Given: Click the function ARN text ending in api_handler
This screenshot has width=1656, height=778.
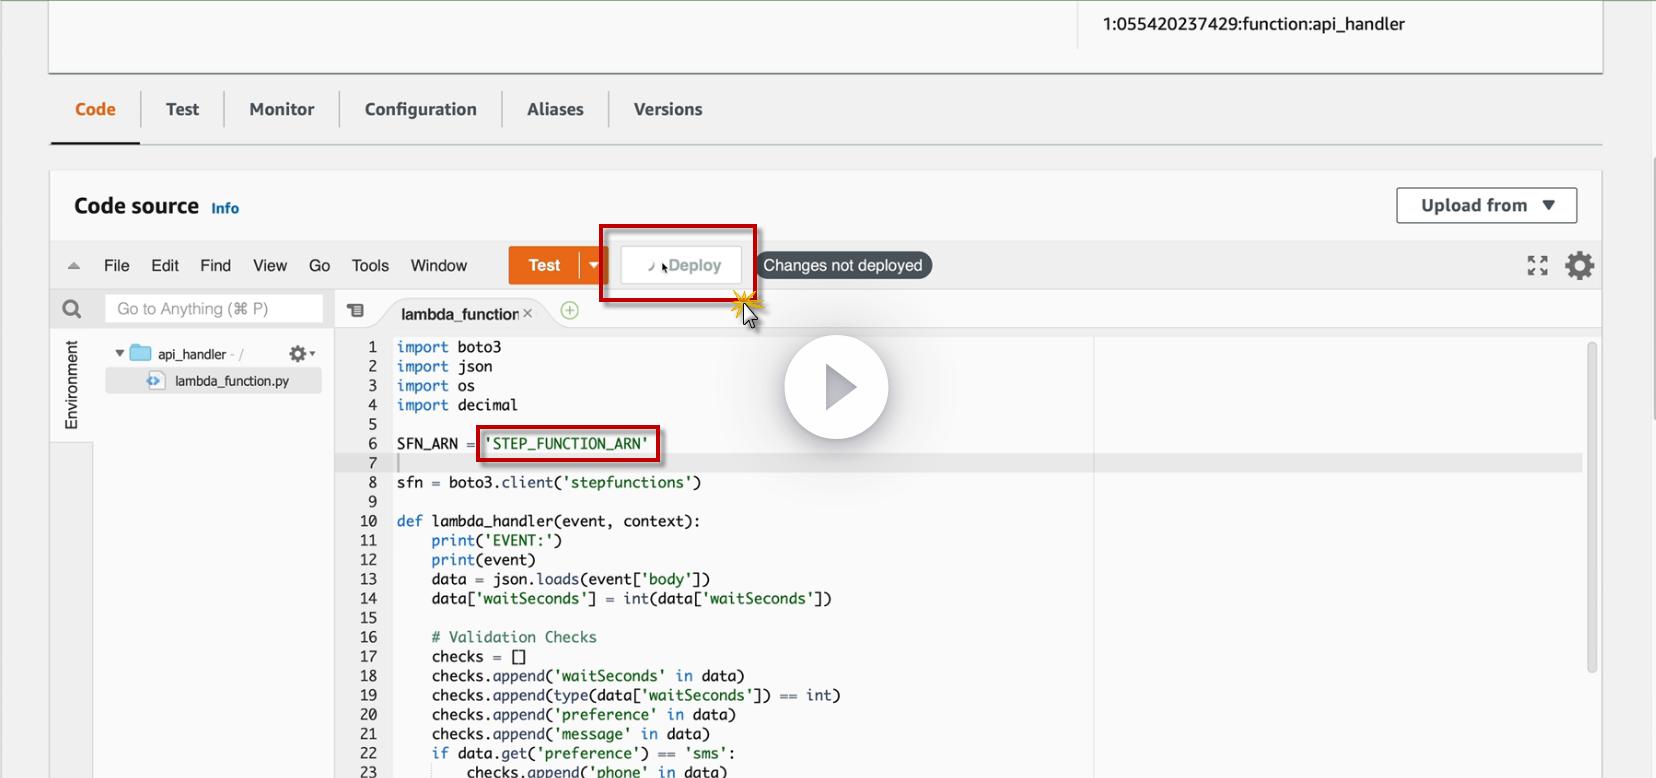Looking at the screenshot, I should pos(1254,24).
